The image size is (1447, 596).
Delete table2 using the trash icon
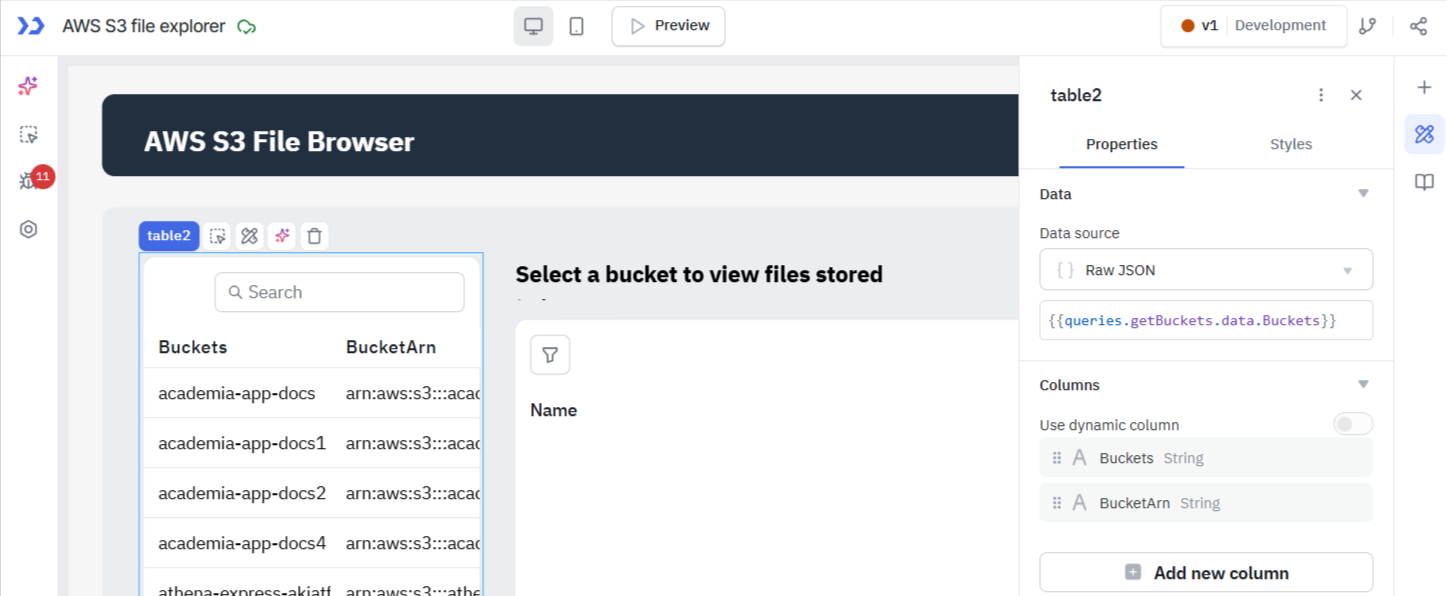point(314,235)
